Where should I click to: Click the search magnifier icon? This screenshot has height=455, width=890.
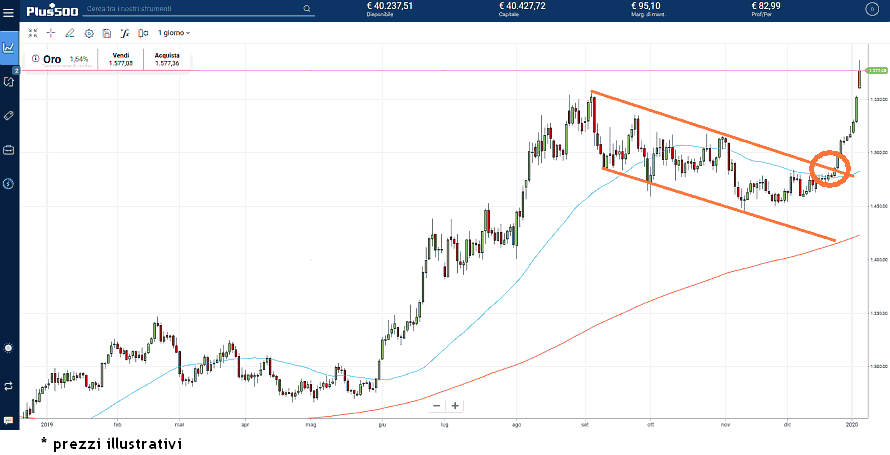point(306,8)
